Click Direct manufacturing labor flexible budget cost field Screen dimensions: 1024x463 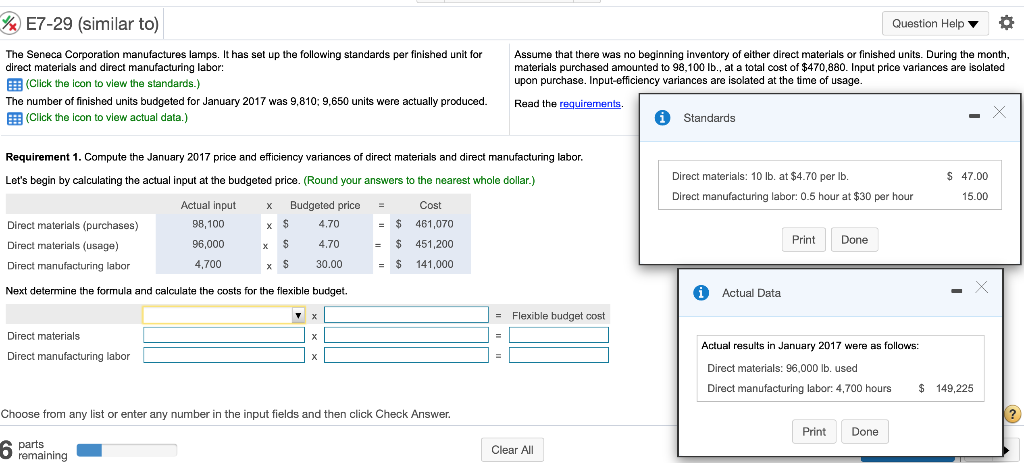[x=559, y=356]
